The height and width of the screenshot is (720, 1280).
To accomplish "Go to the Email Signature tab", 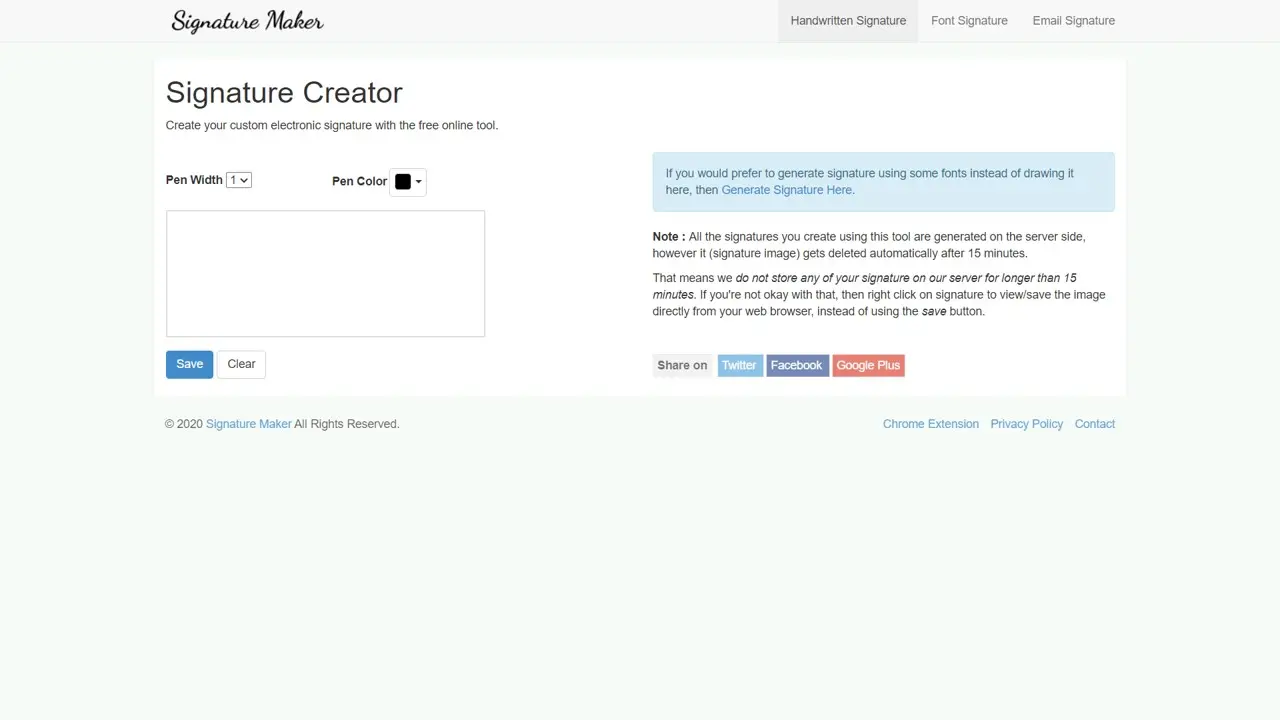I will (x=1073, y=21).
